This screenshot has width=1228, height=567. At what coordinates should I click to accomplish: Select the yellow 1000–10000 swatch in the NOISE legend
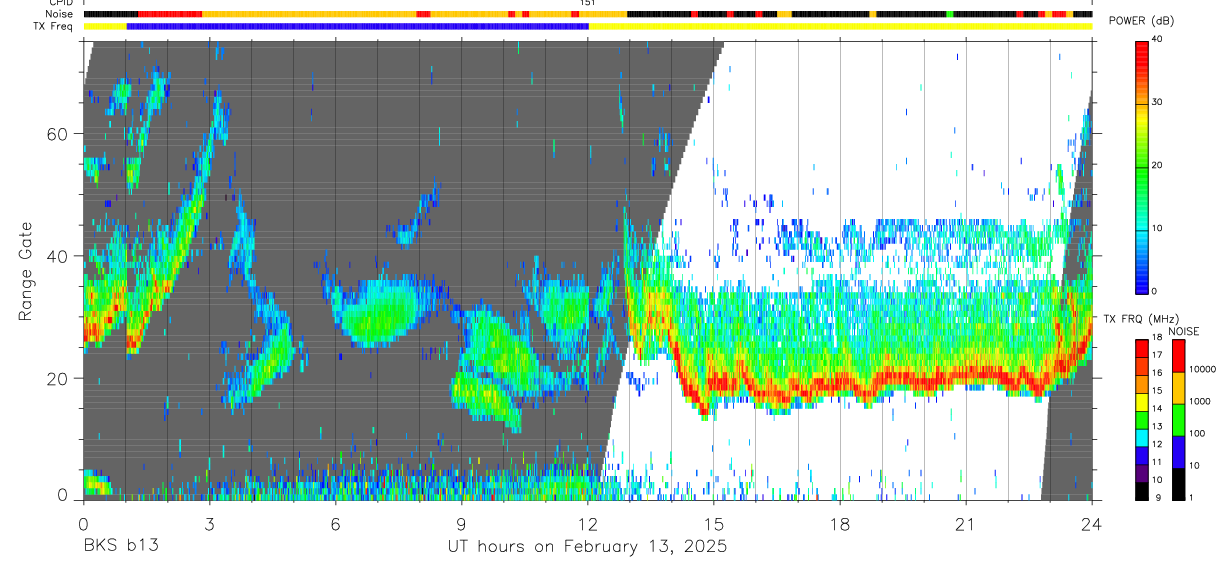[1178, 388]
